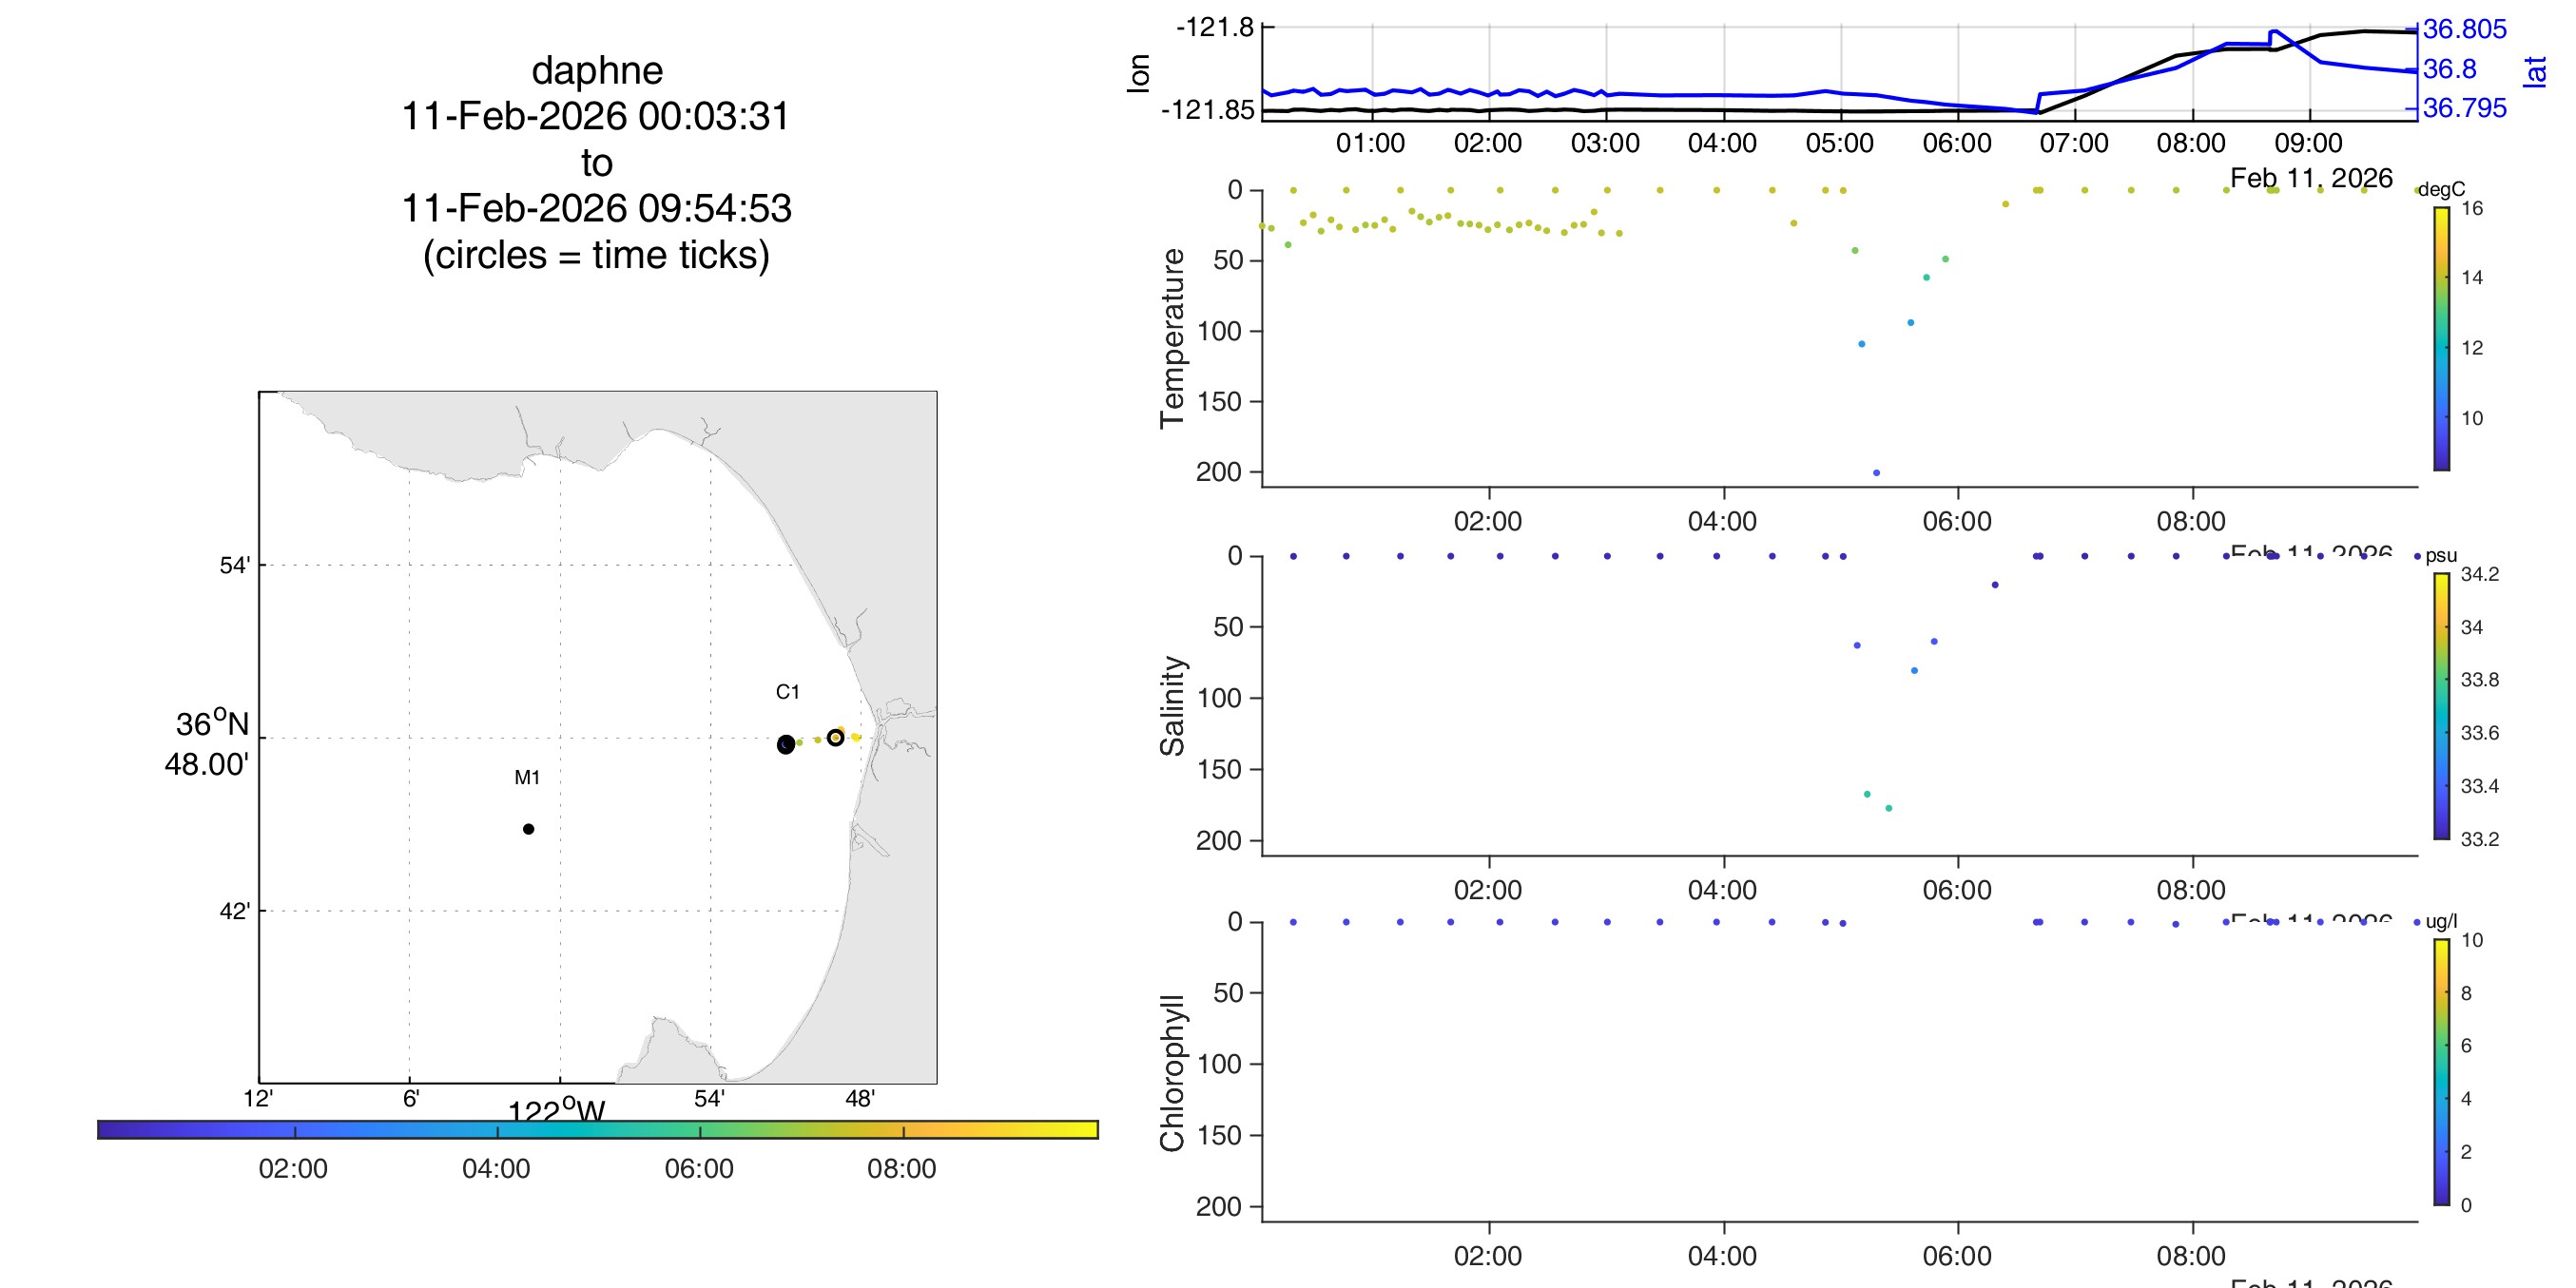Click the C1 station label on map
The image size is (2576, 1288).
point(787,692)
